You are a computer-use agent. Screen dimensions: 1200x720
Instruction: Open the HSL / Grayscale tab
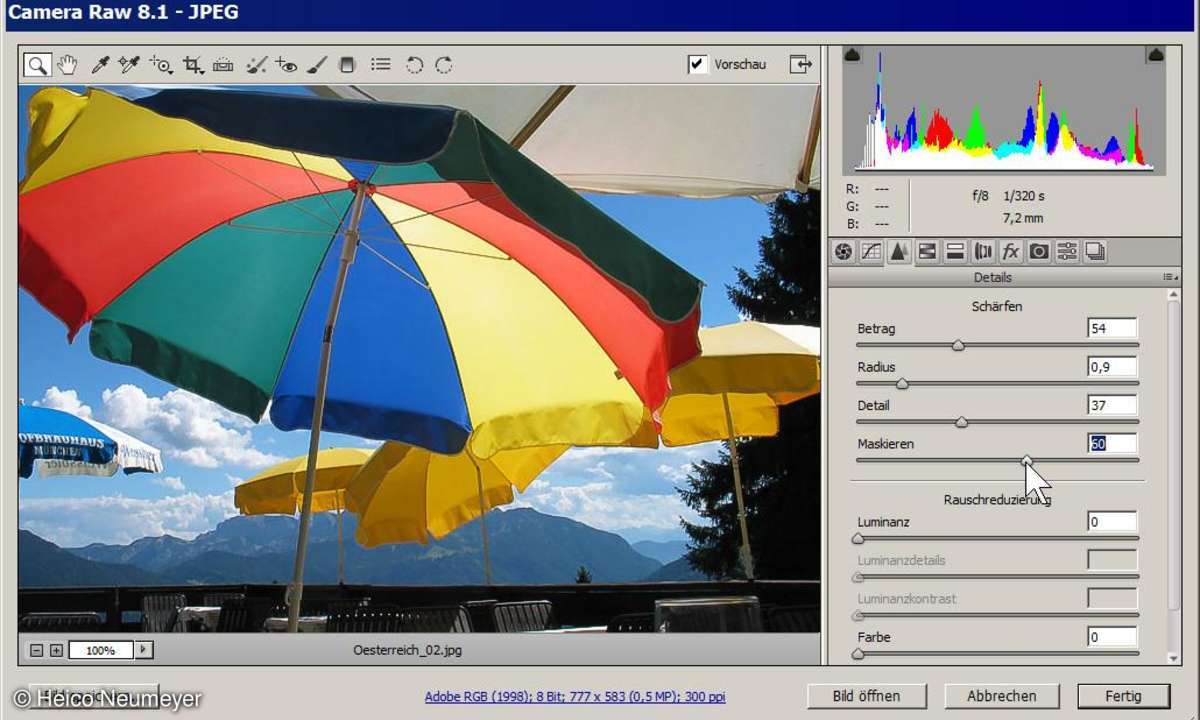point(927,251)
